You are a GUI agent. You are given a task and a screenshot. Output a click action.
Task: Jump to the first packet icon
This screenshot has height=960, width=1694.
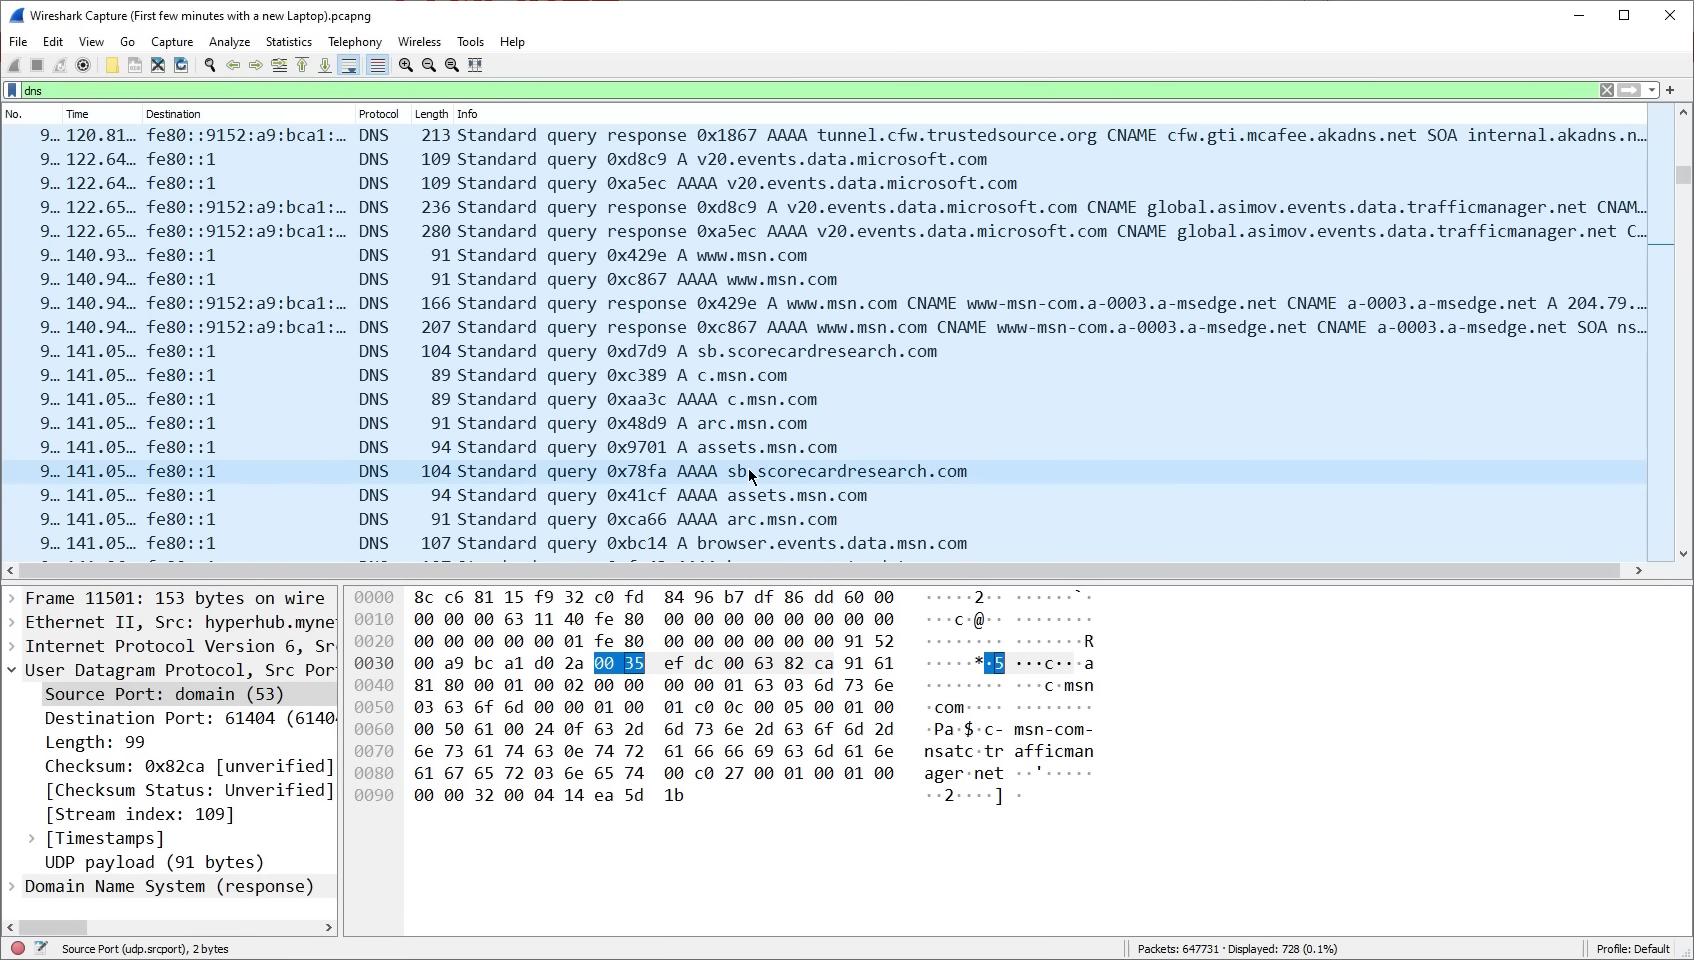tap(302, 65)
